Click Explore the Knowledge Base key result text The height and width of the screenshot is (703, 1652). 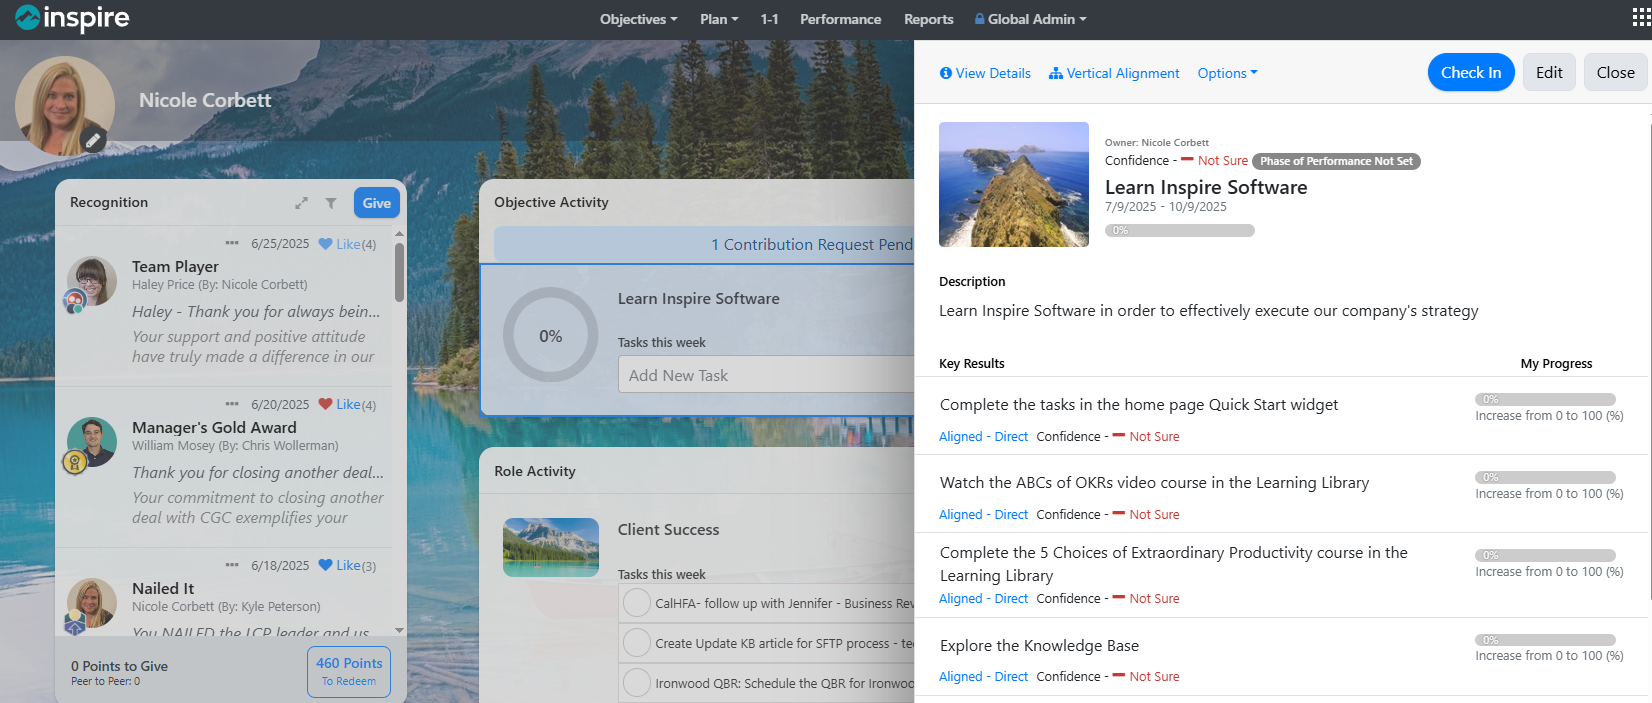(x=1039, y=646)
